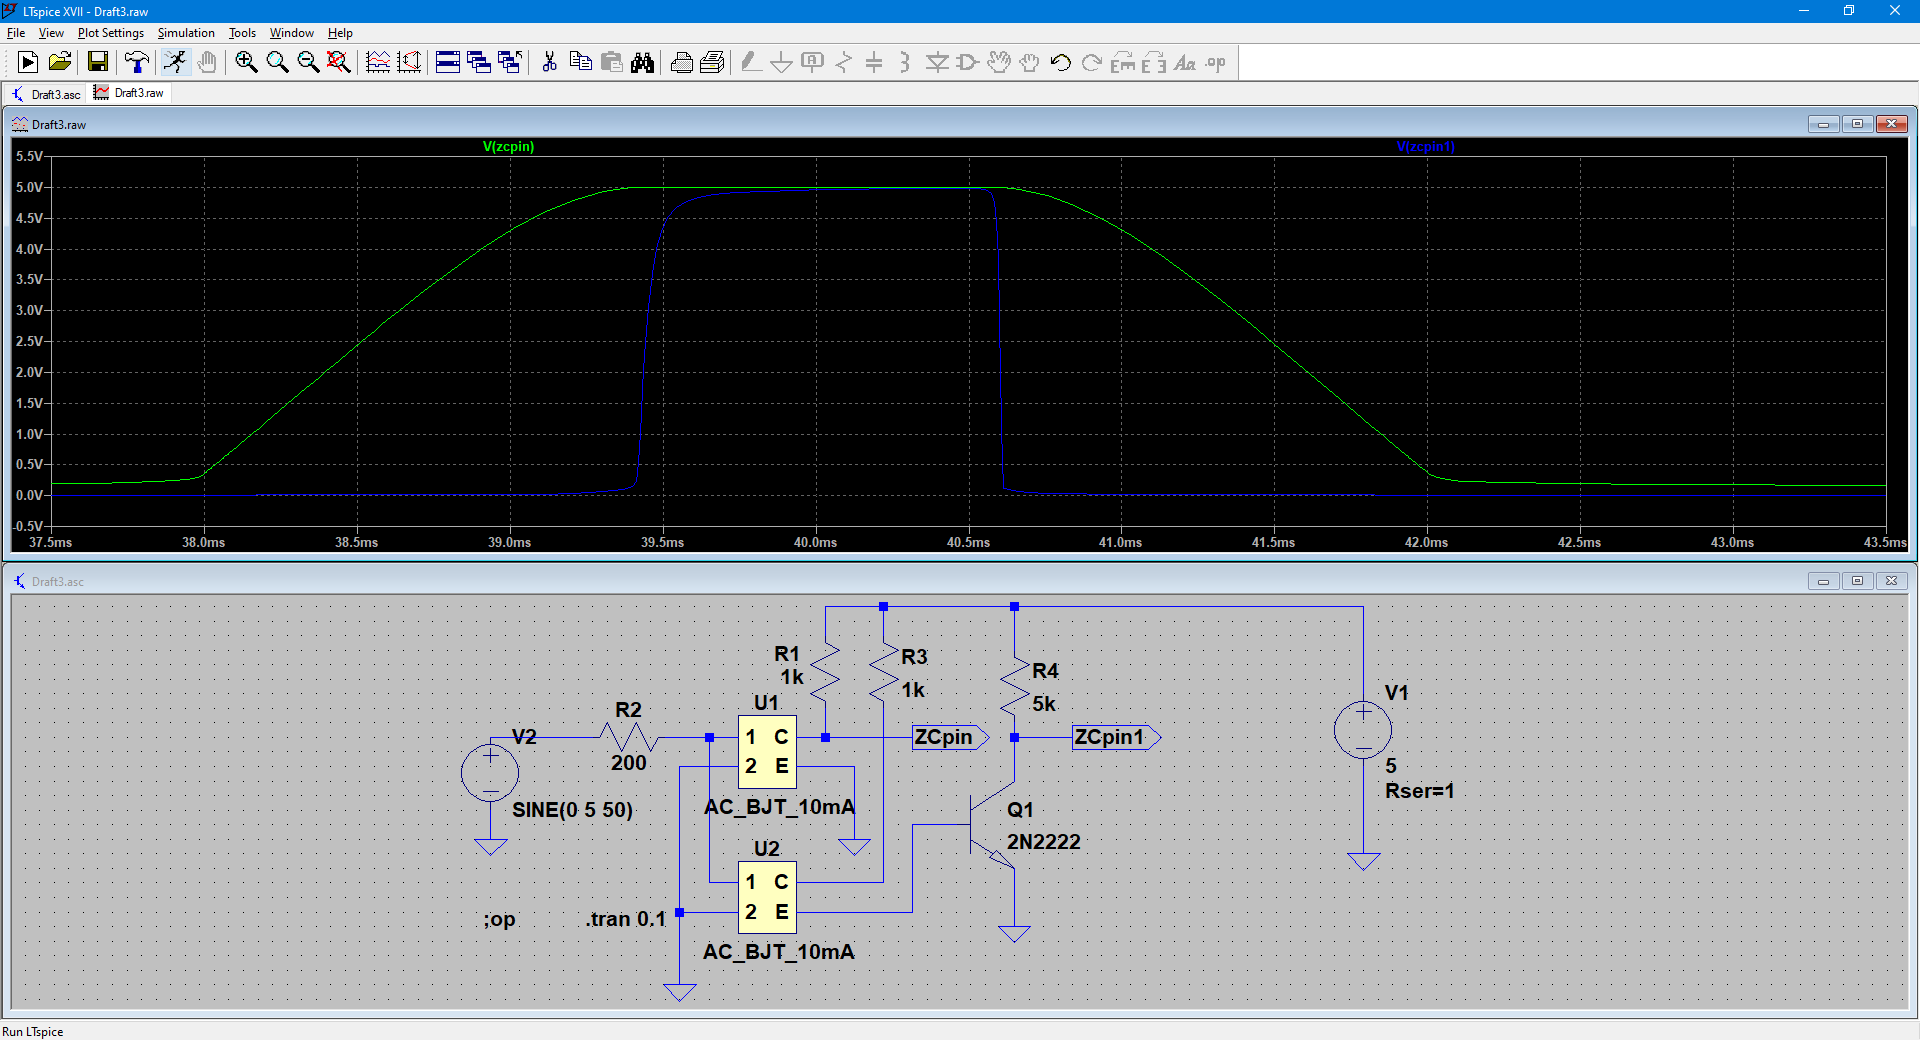Cascade windows using toolbar icon
The width and height of the screenshot is (1920, 1040).
(x=479, y=63)
